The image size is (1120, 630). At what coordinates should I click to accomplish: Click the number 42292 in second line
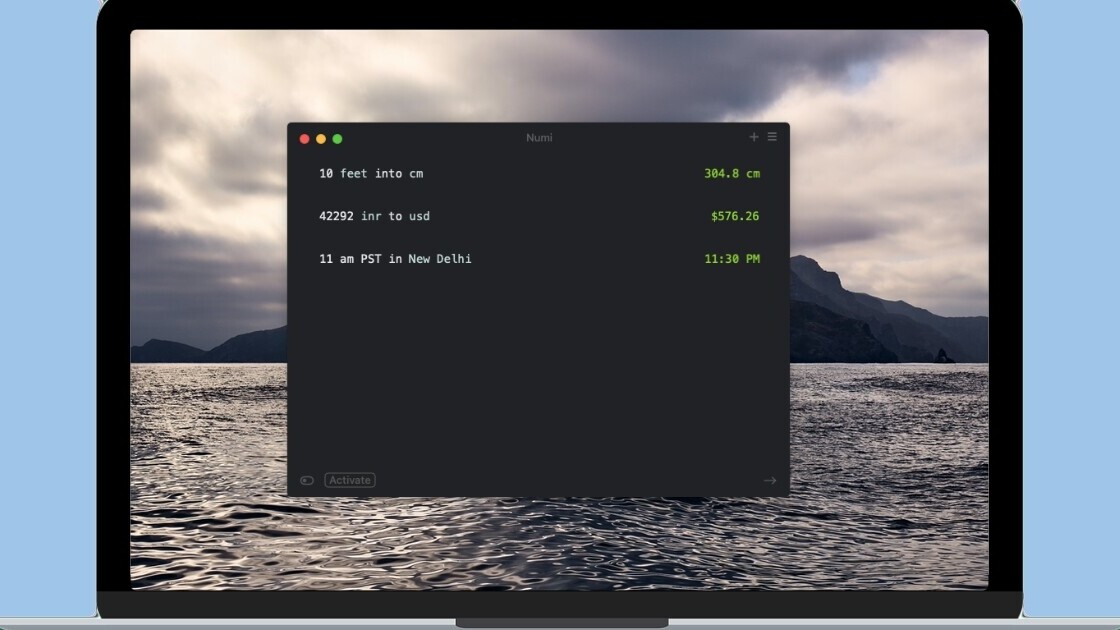click(336, 216)
